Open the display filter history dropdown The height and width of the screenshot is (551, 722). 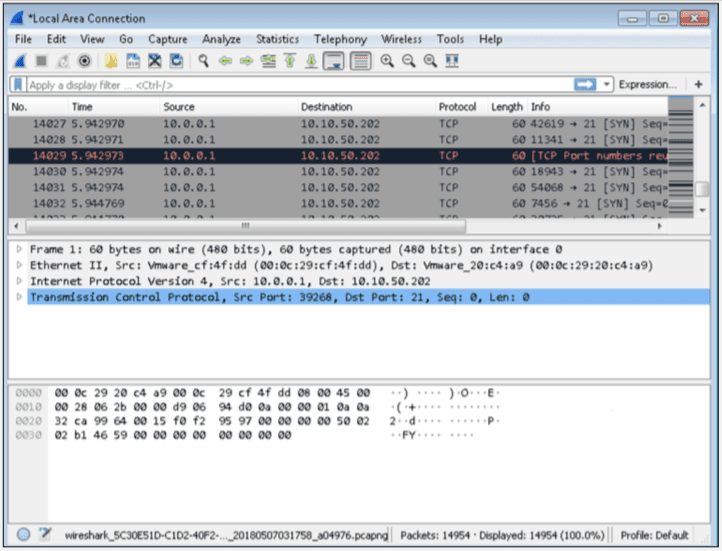(607, 85)
